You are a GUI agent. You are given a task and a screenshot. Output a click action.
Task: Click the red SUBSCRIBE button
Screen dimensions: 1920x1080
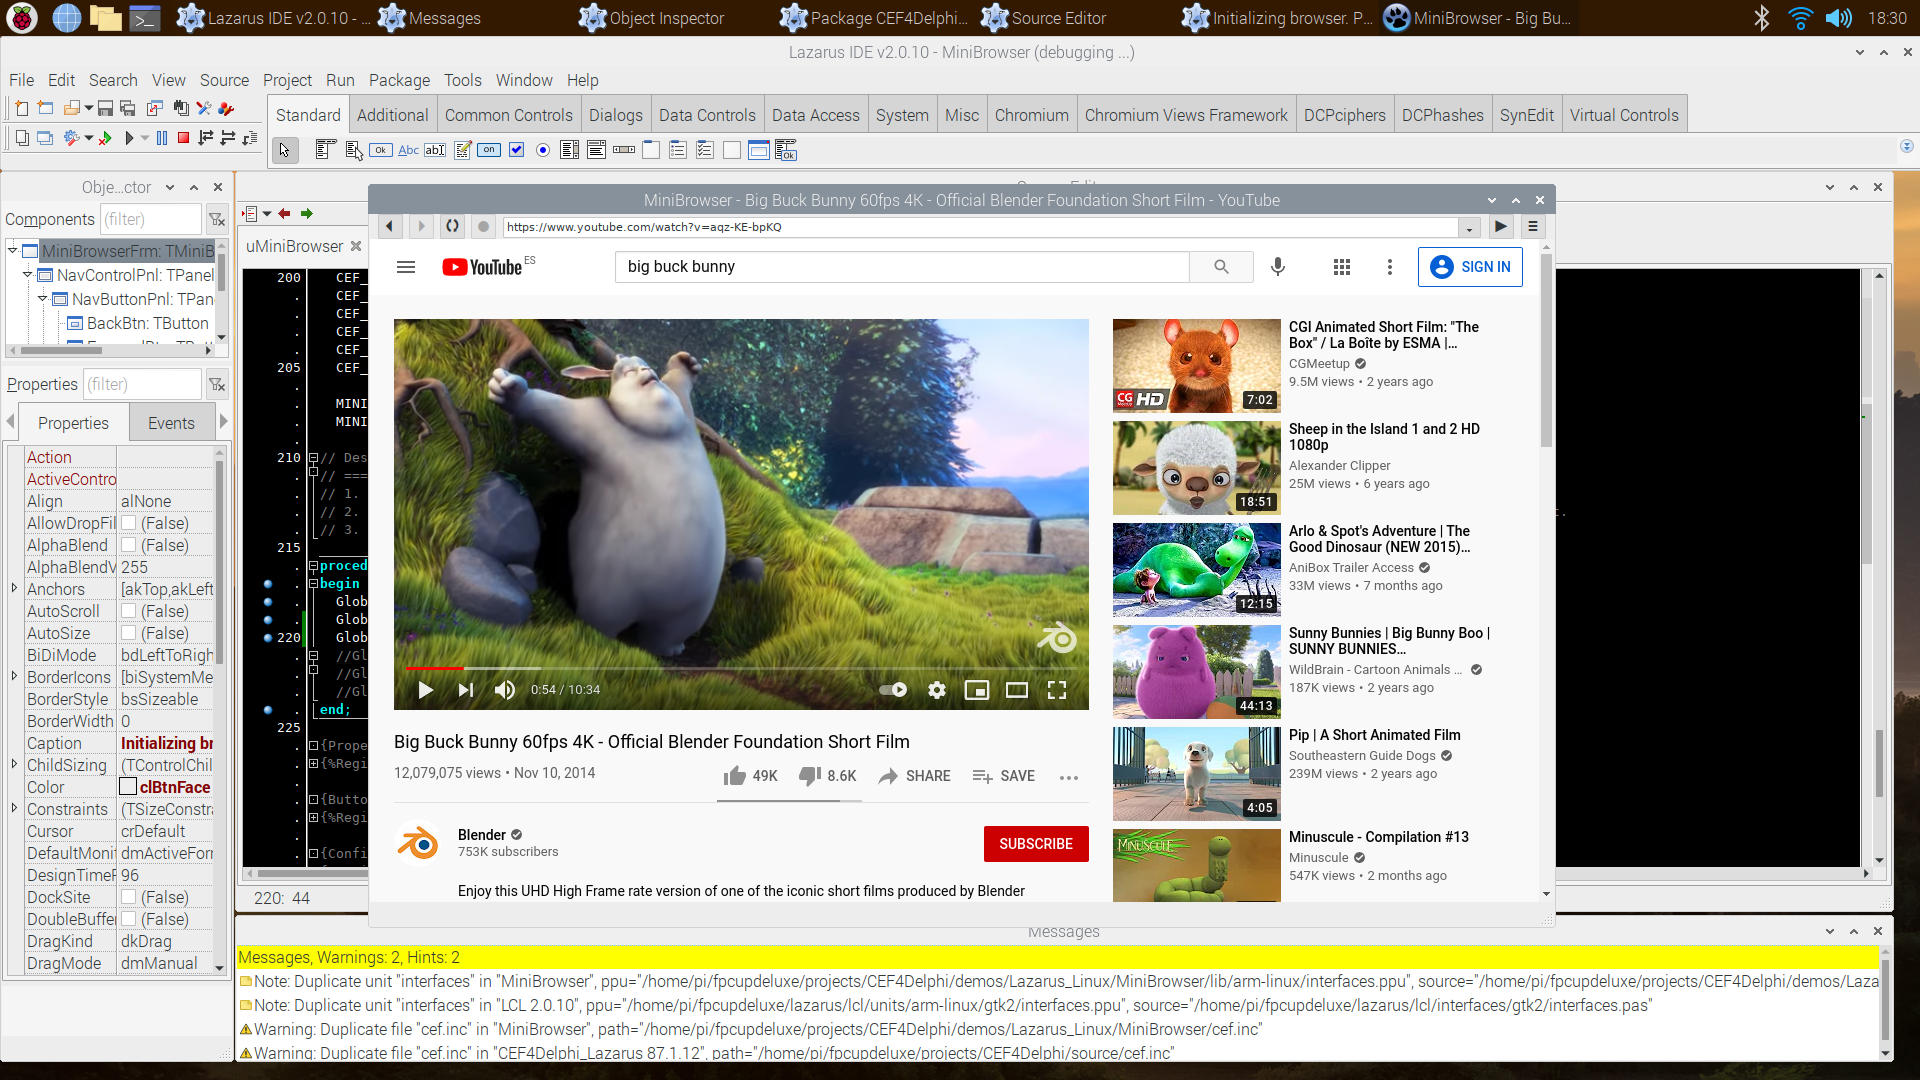click(x=1036, y=844)
